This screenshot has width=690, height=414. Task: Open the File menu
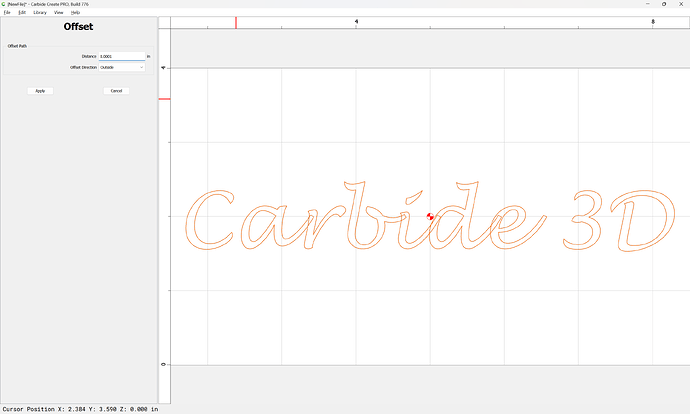tap(7, 12)
